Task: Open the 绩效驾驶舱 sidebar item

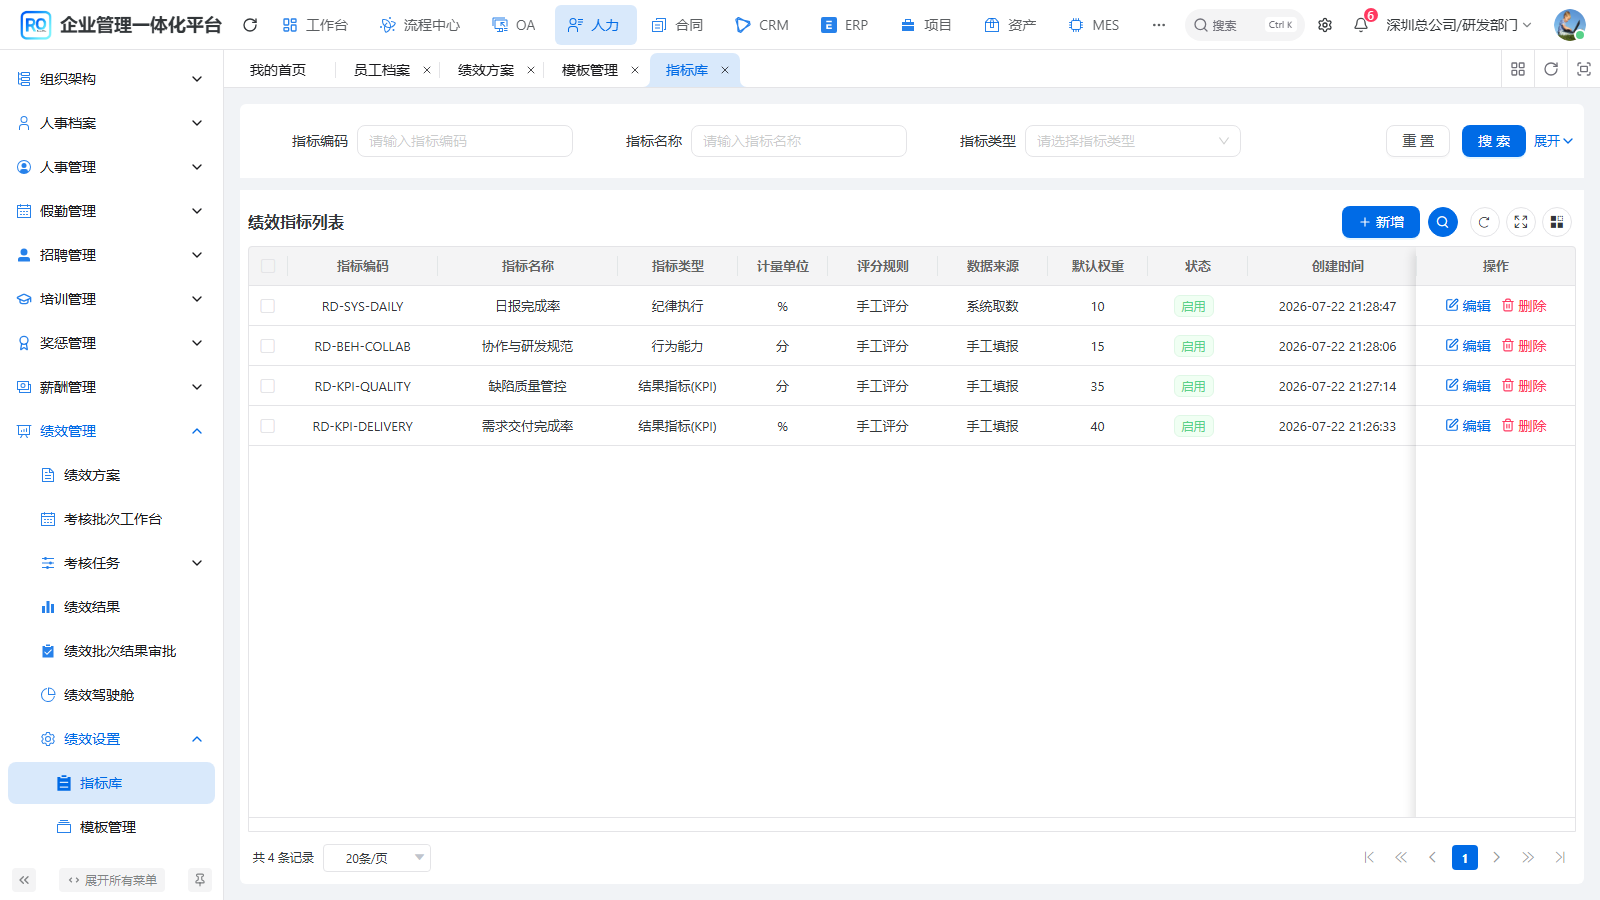Action: [111, 695]
